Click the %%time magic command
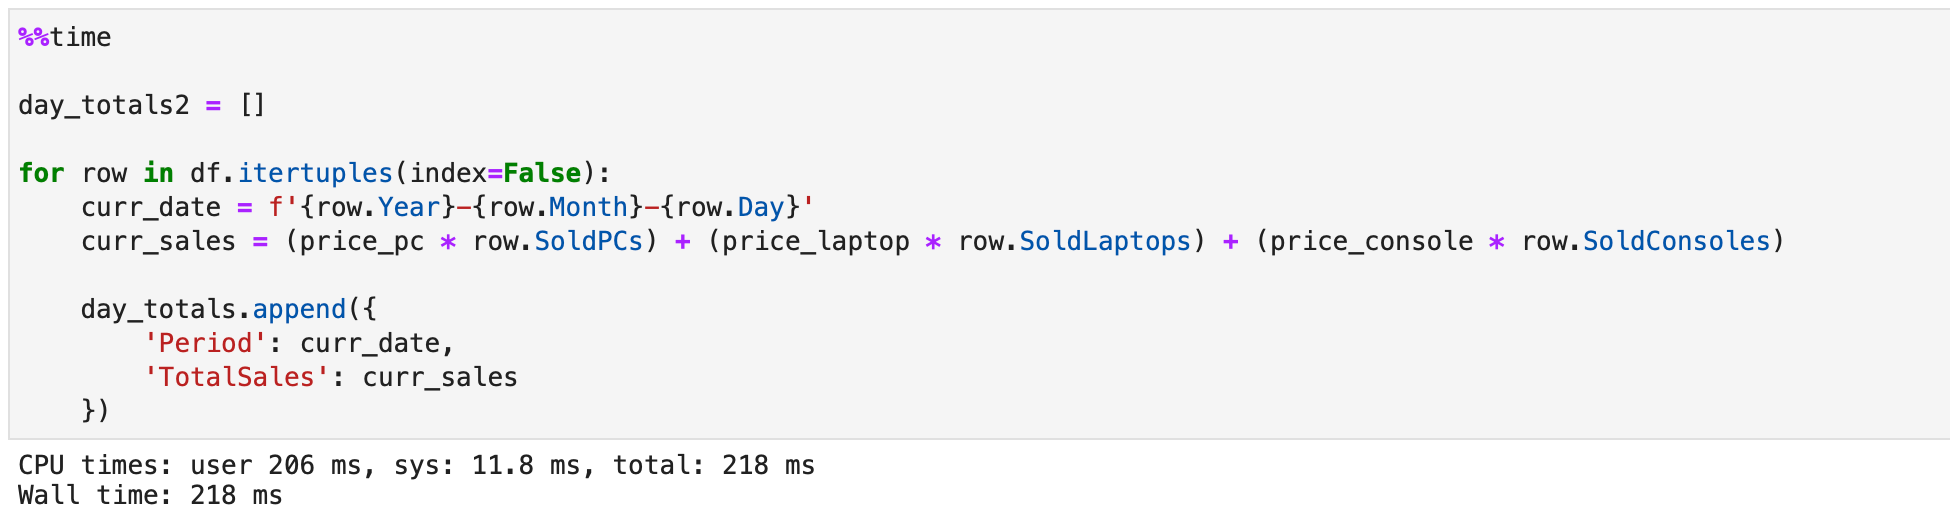 pyautogui.click(x=65, y=38)
